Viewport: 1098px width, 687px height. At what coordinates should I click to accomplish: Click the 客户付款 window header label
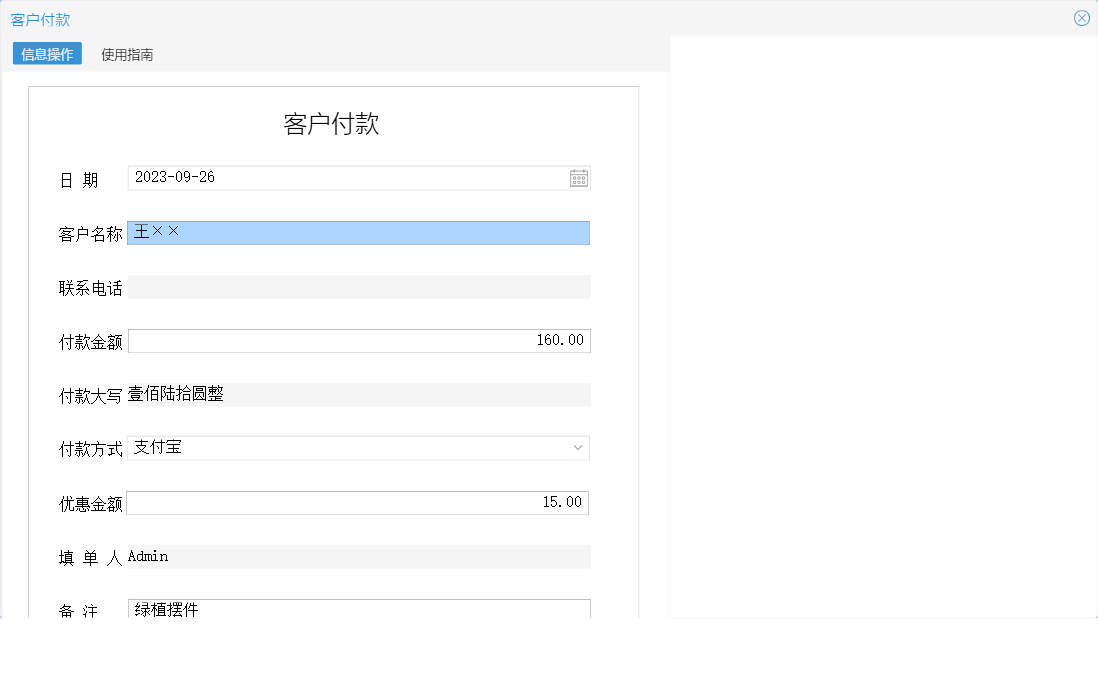pos(41,18)
